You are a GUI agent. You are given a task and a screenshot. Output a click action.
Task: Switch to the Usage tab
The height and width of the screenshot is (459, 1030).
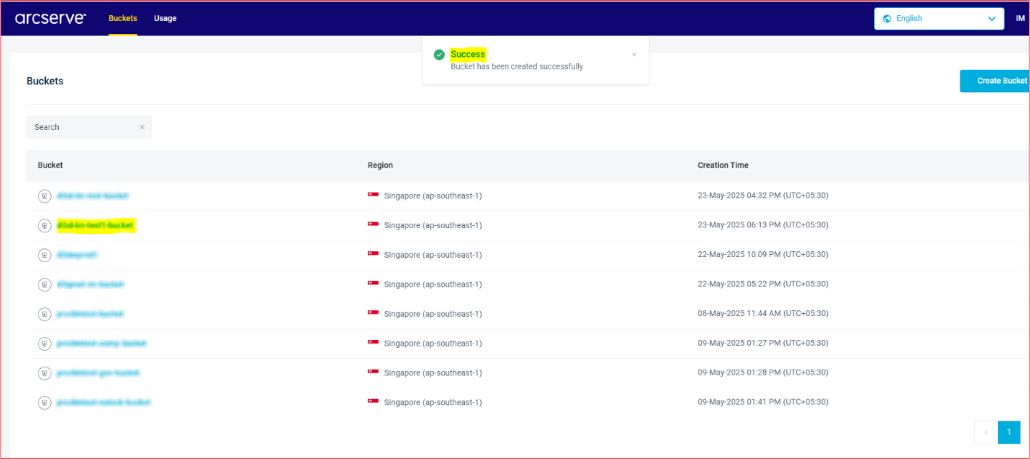[165, 18]
